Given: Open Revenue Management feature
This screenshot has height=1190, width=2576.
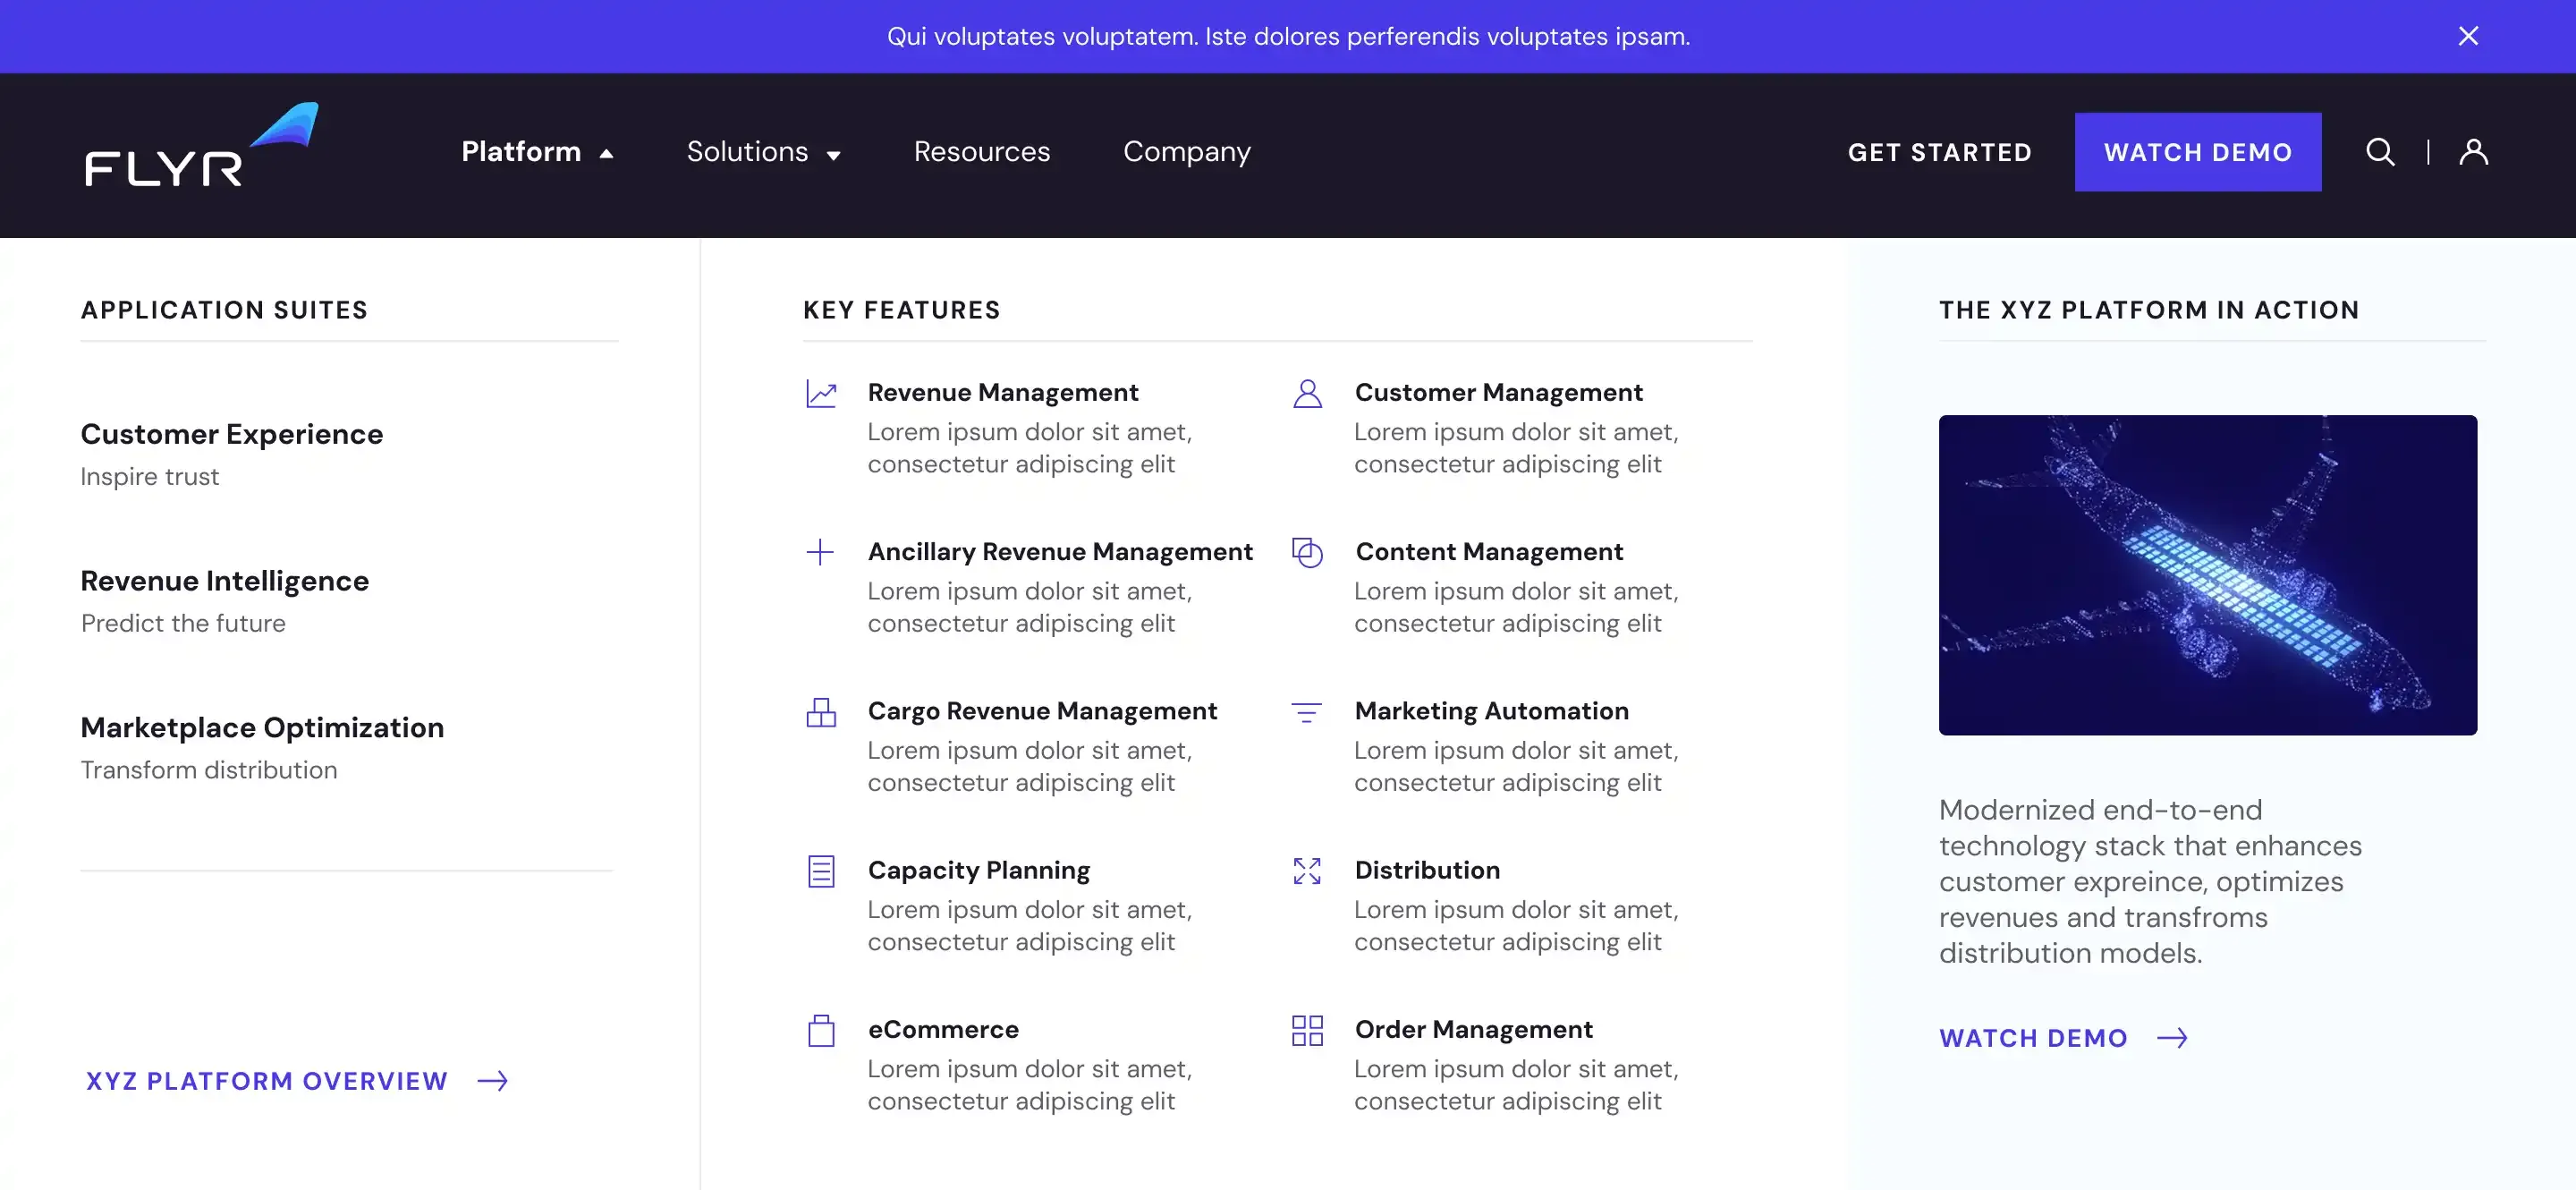Looking at the screenshot, I should click(x=1003, y=393).
